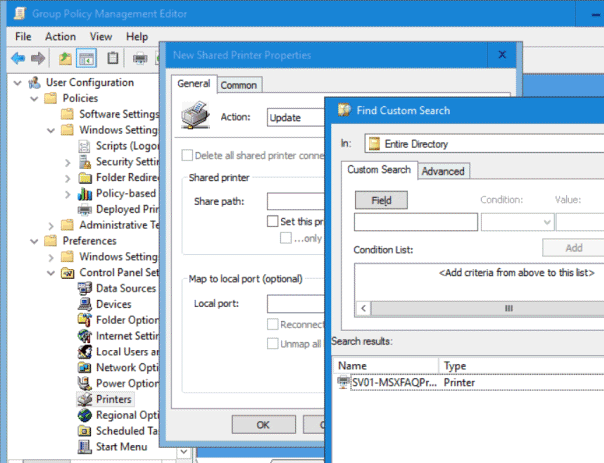
Task: Expand the Folder Redirection node
Action: [68, 178]
